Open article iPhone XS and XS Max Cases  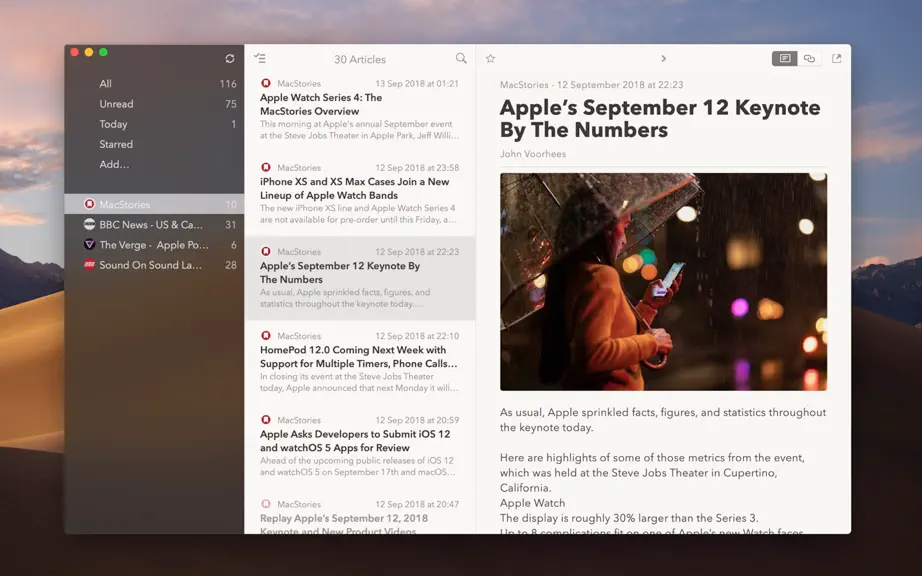coord(360,194)
